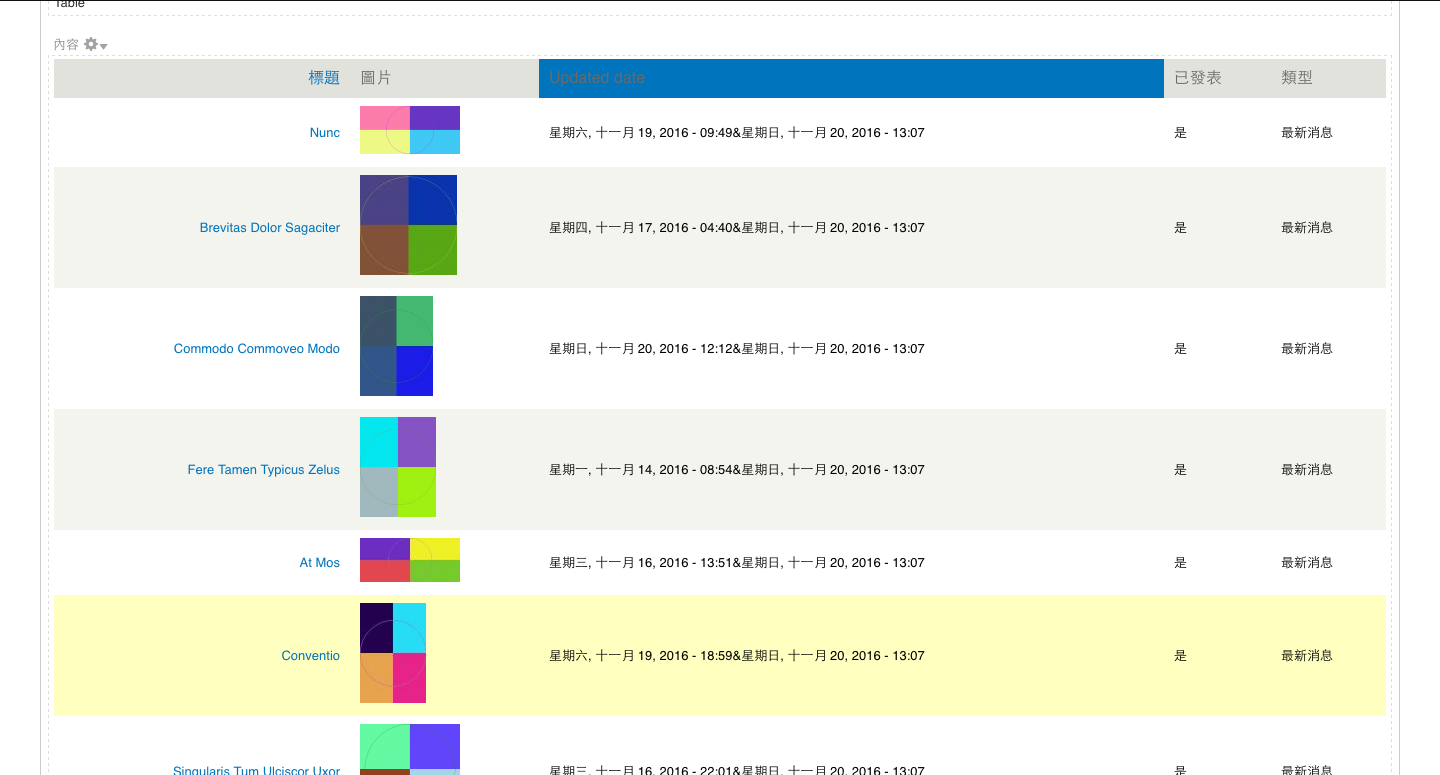The width and height of the screenshot is (1440, 775).
Task: Click the At Mos thumbnail image
Action: pos(410,560)
